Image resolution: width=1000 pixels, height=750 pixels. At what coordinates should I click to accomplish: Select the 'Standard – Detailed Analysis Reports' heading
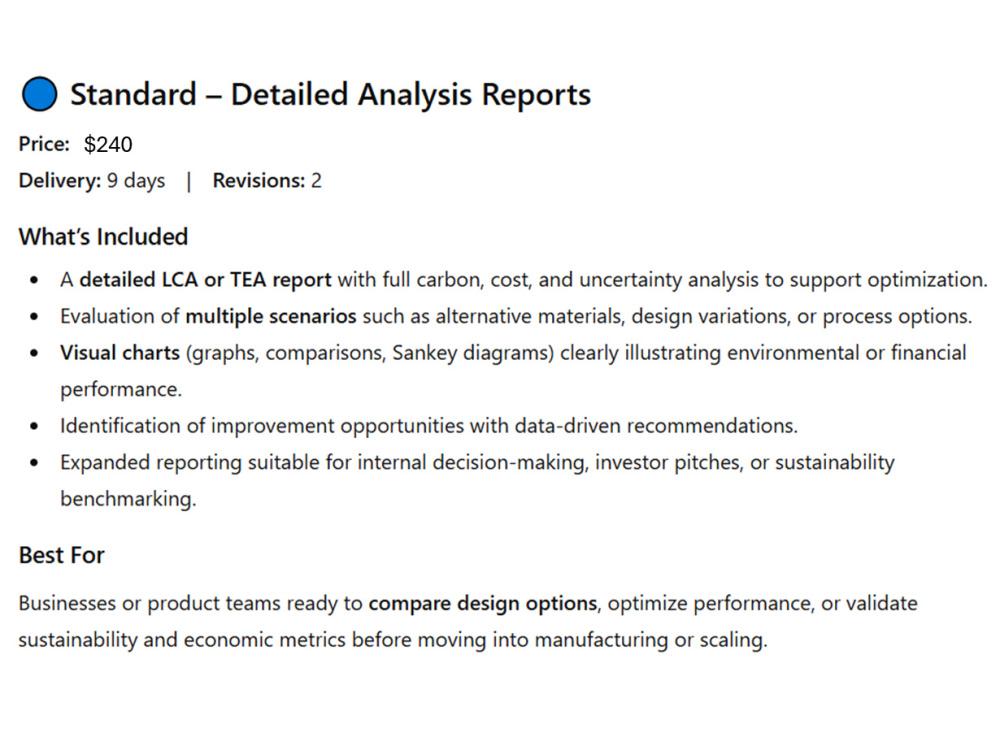click(330, 94)
